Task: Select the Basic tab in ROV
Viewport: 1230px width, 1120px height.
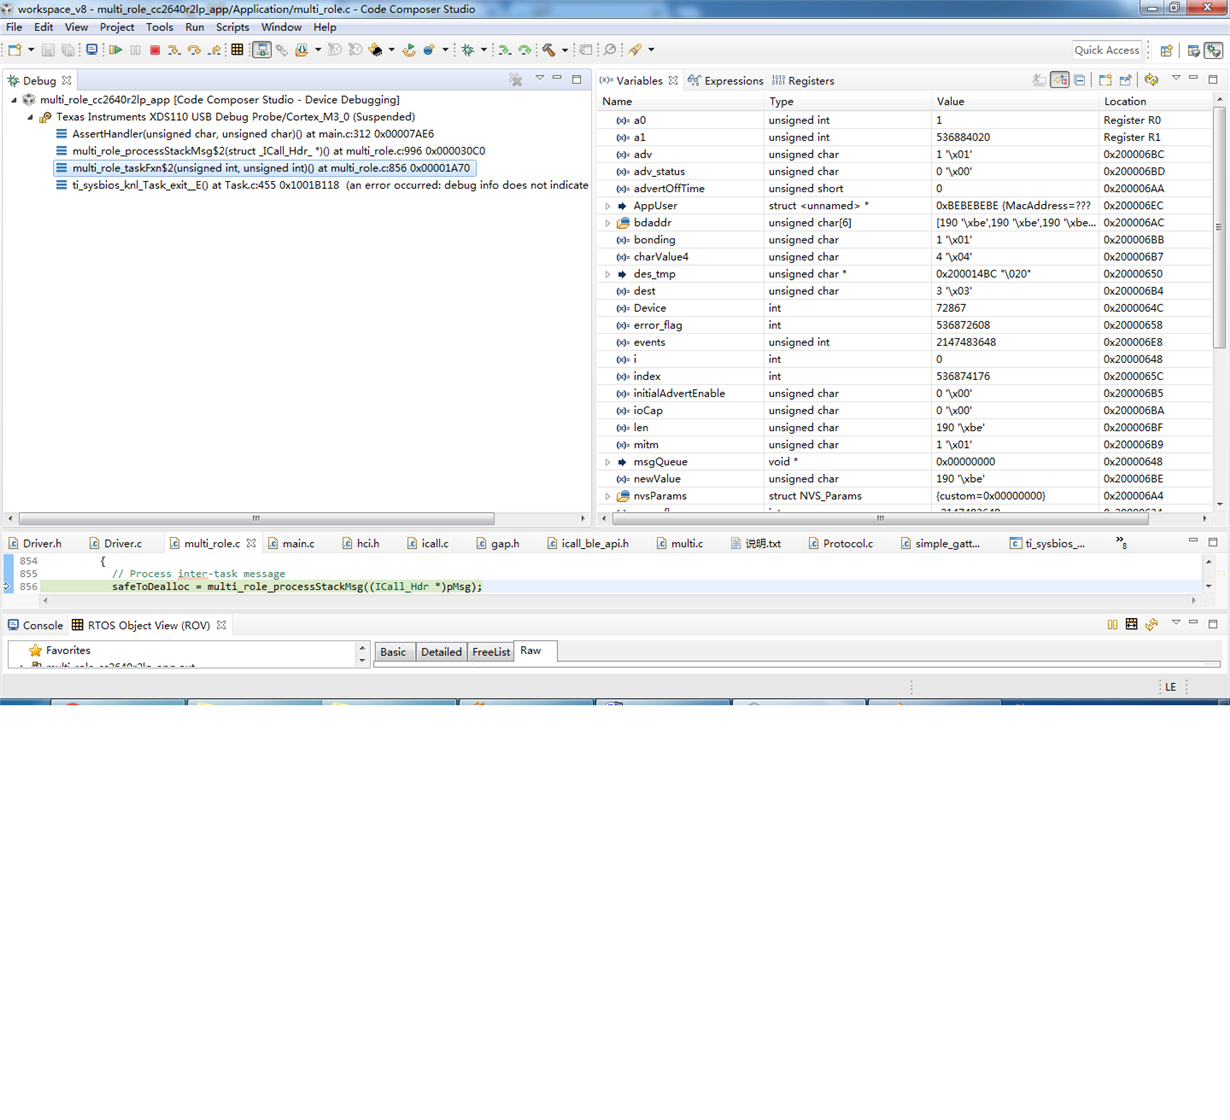Action: (393, 651)
